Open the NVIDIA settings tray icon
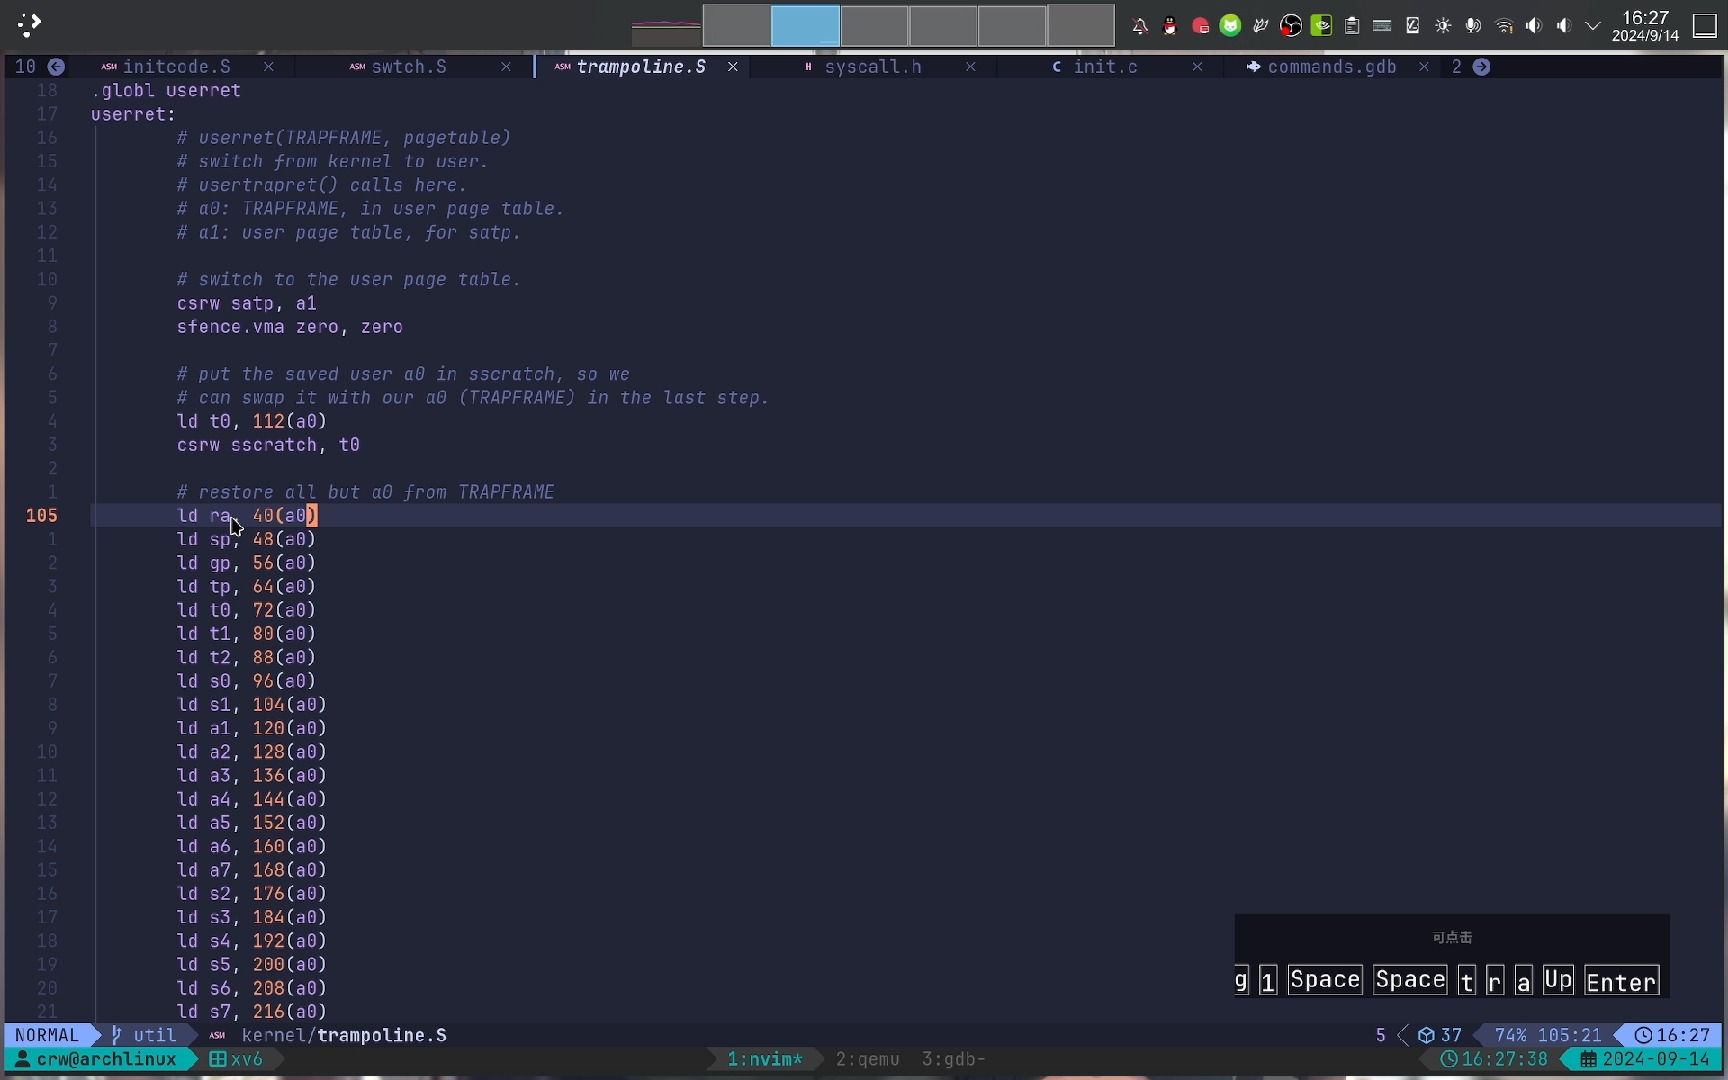 coord(1321,26)
